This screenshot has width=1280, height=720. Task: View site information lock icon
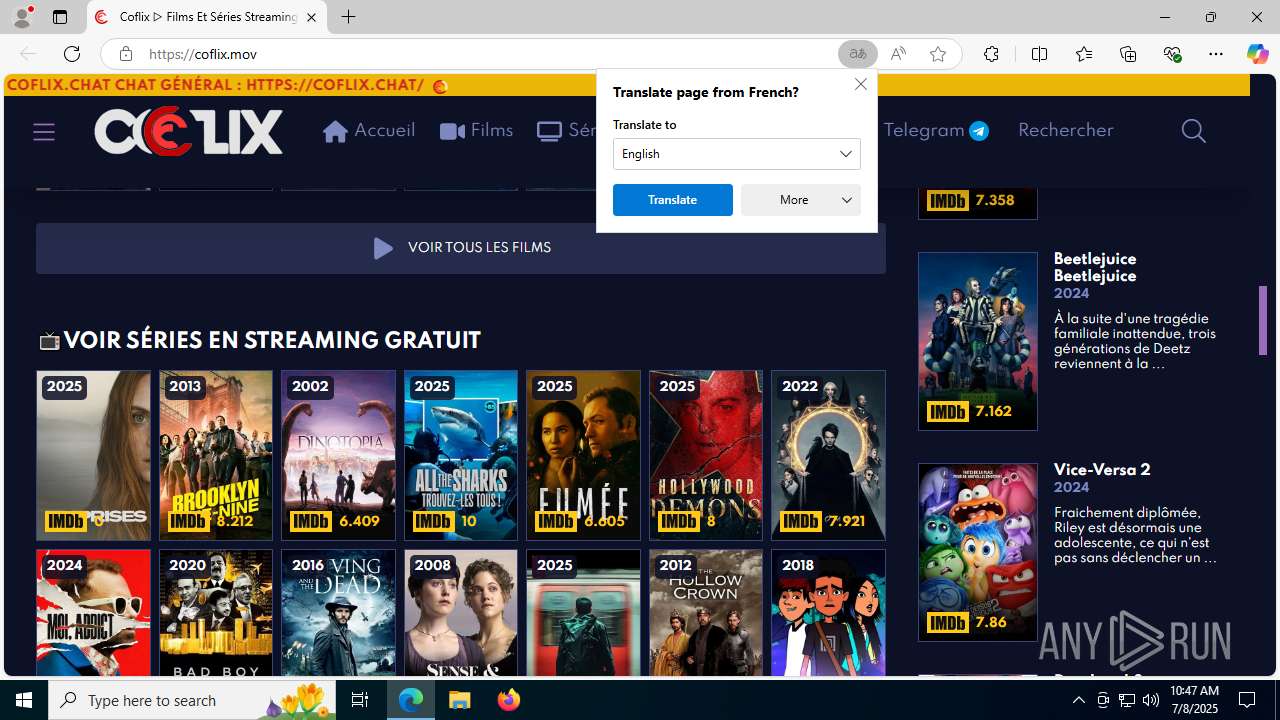click(125, 54)
